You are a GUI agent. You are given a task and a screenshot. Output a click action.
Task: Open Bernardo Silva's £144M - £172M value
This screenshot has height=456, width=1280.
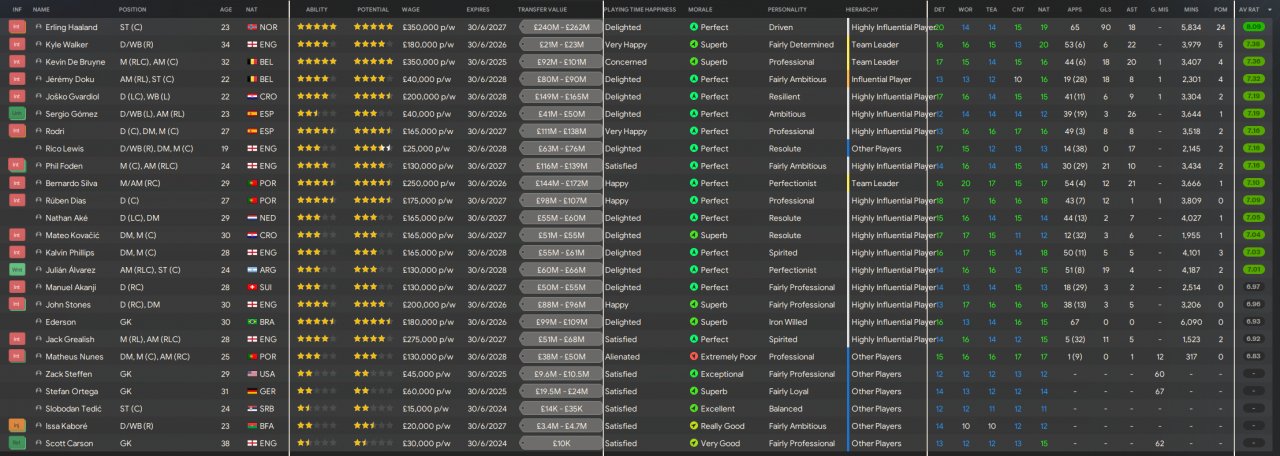tap(561, 183)
